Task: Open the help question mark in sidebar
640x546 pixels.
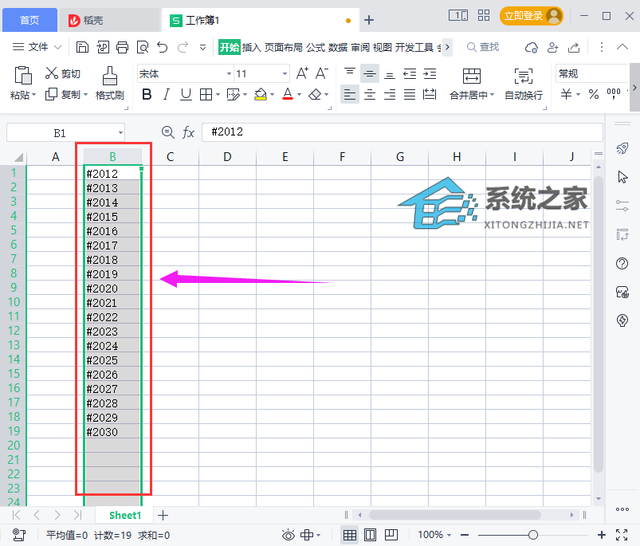Action: coord(622,264)
